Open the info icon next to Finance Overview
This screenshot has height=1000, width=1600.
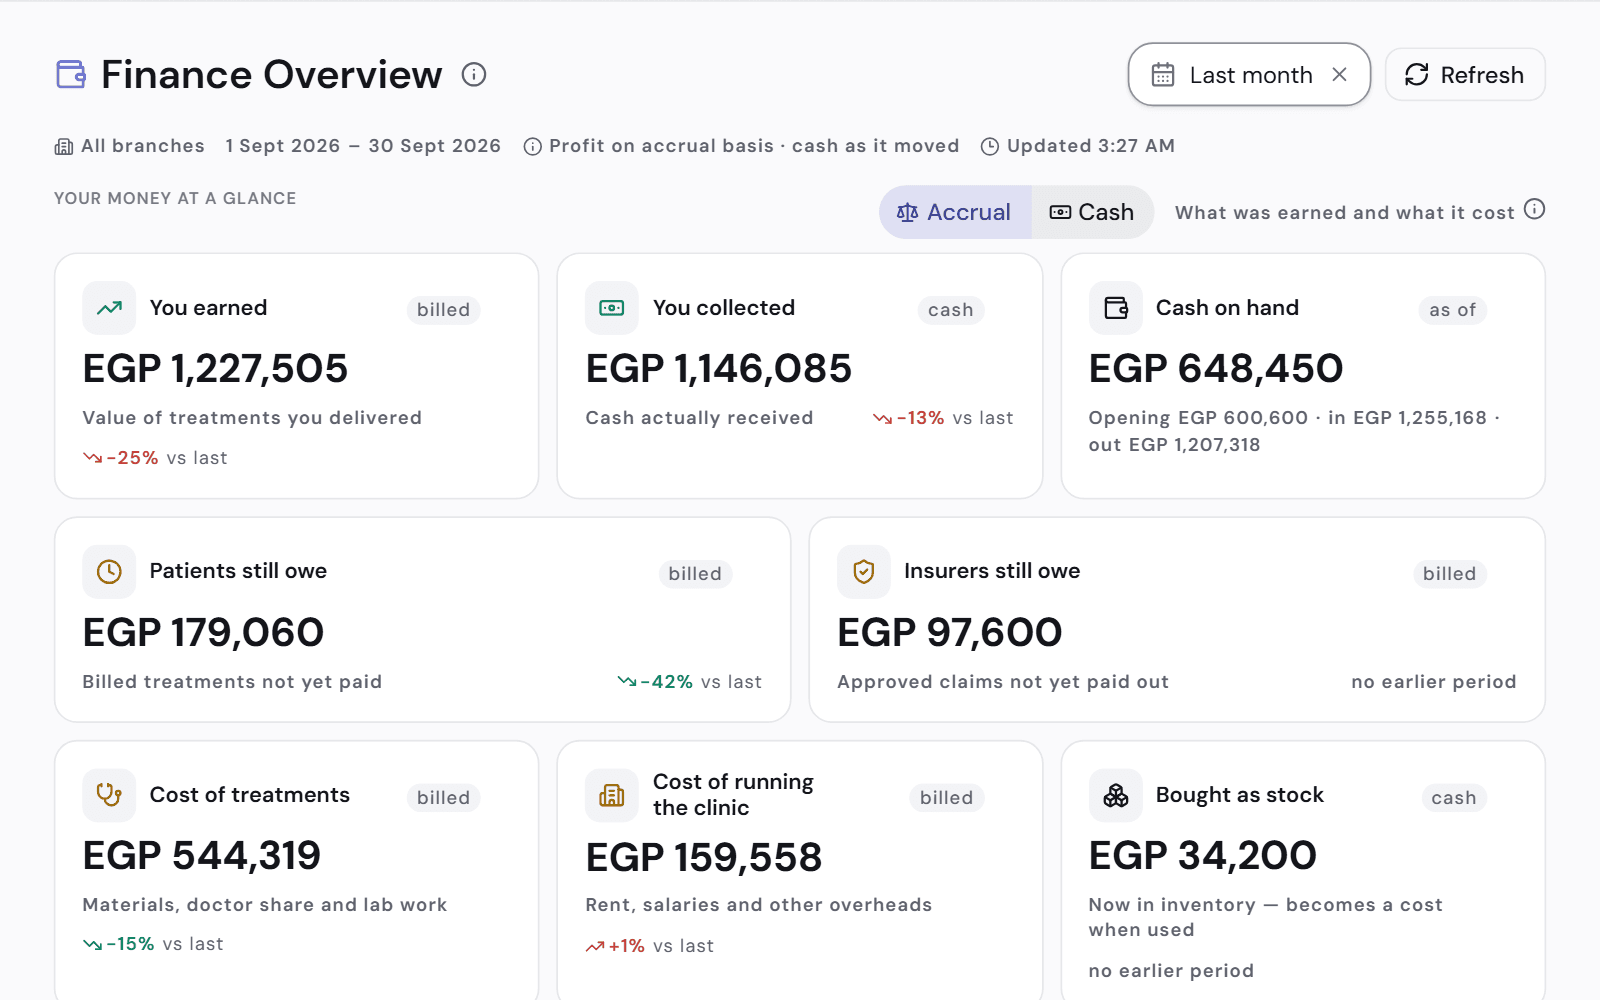[x=474, y=74]
